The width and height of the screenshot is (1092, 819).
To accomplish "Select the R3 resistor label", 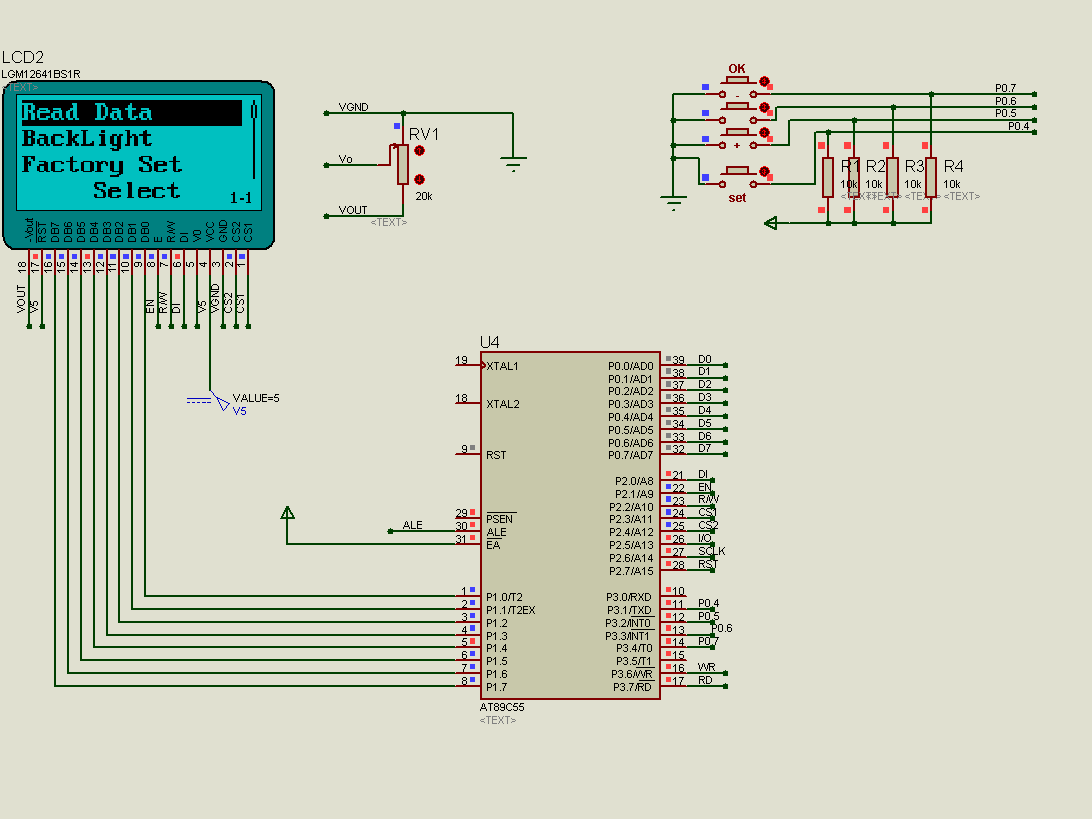I will coord(914,166).
